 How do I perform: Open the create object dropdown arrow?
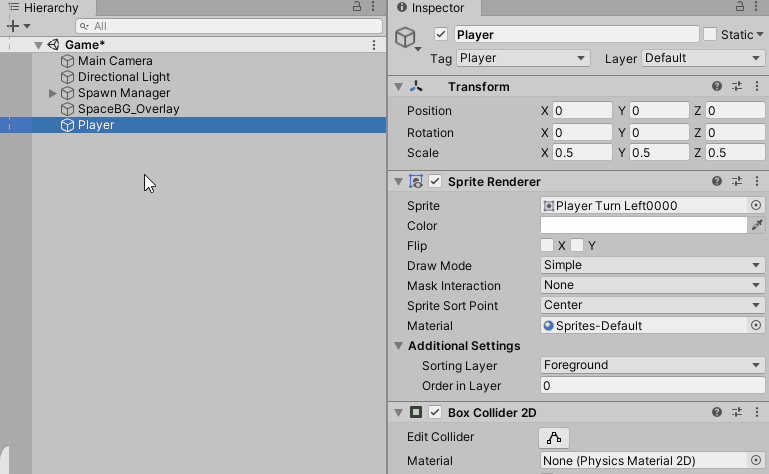tap(27, 26)
